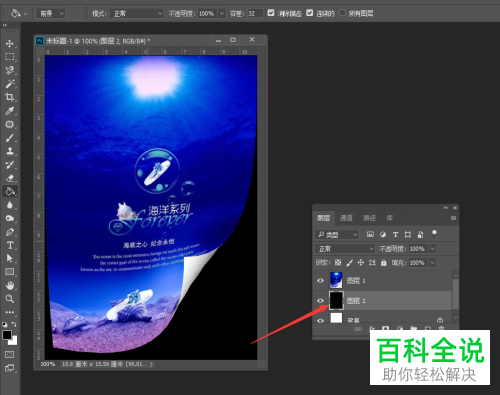Screen dimensions: 500x395
Task: Change screen mode icon in toolbox
Action: [10, 368]
